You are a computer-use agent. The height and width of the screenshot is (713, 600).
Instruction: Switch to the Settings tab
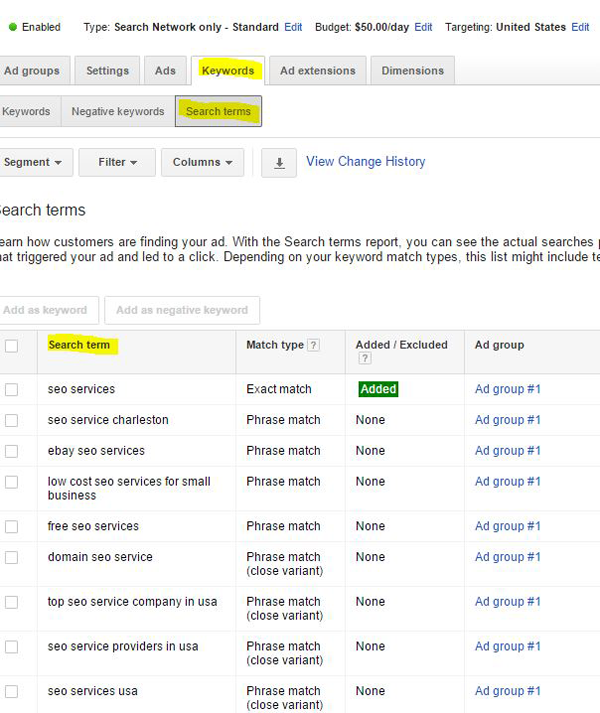click(x=107, y=71)
